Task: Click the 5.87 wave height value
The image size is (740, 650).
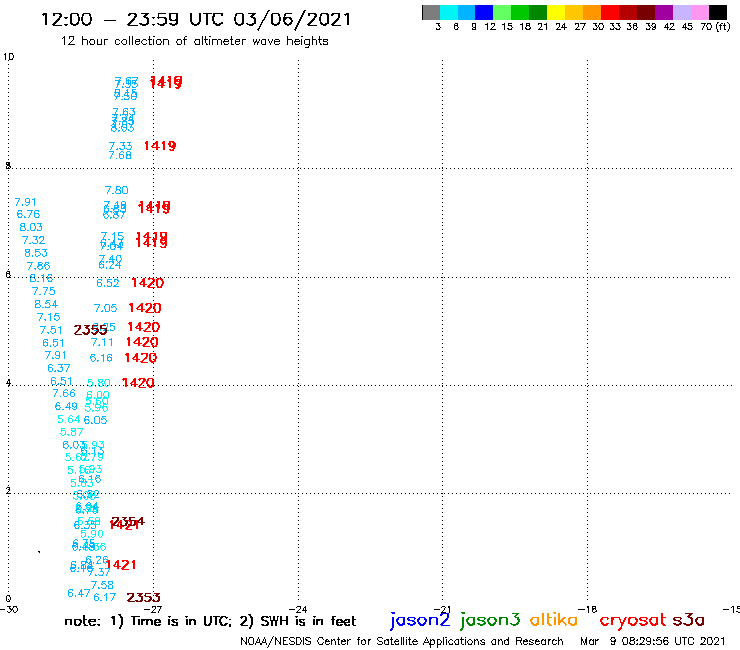Action: (72, 432)
